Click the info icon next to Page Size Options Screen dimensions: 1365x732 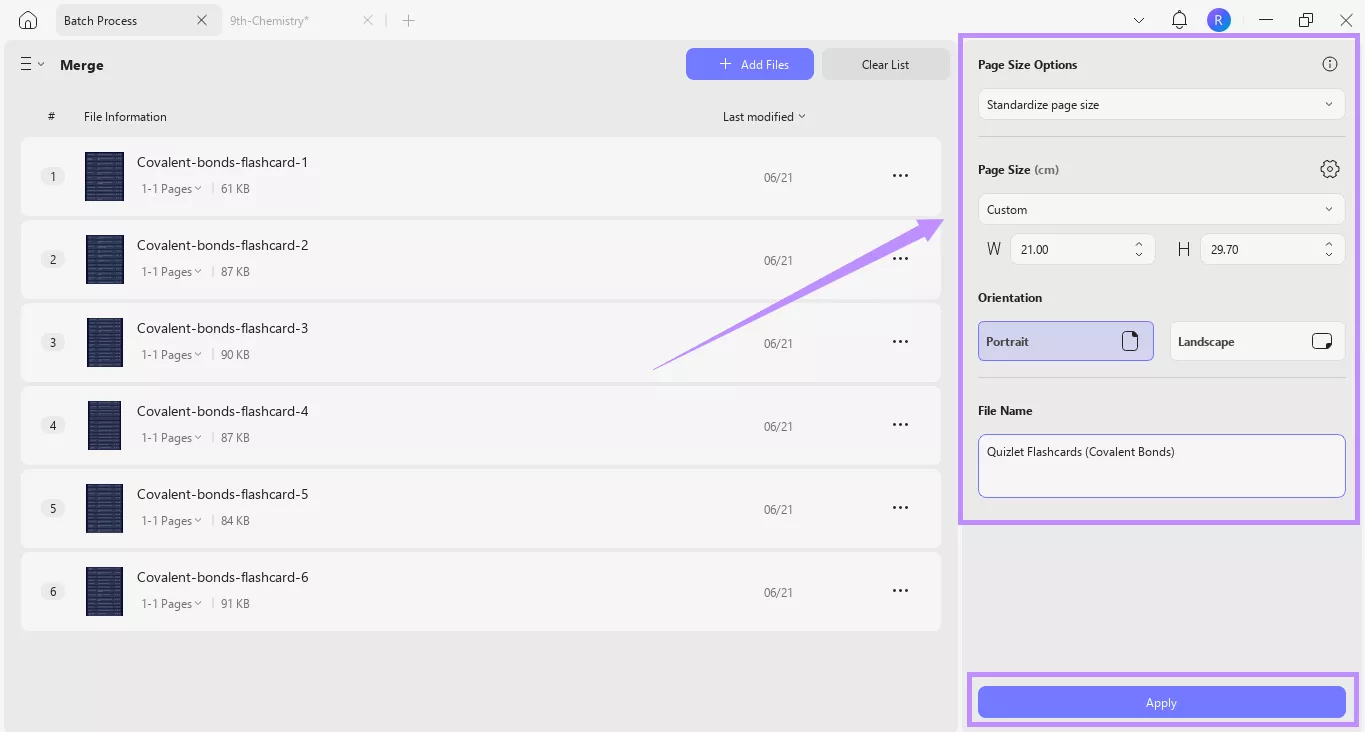(x=1329, y=63)
